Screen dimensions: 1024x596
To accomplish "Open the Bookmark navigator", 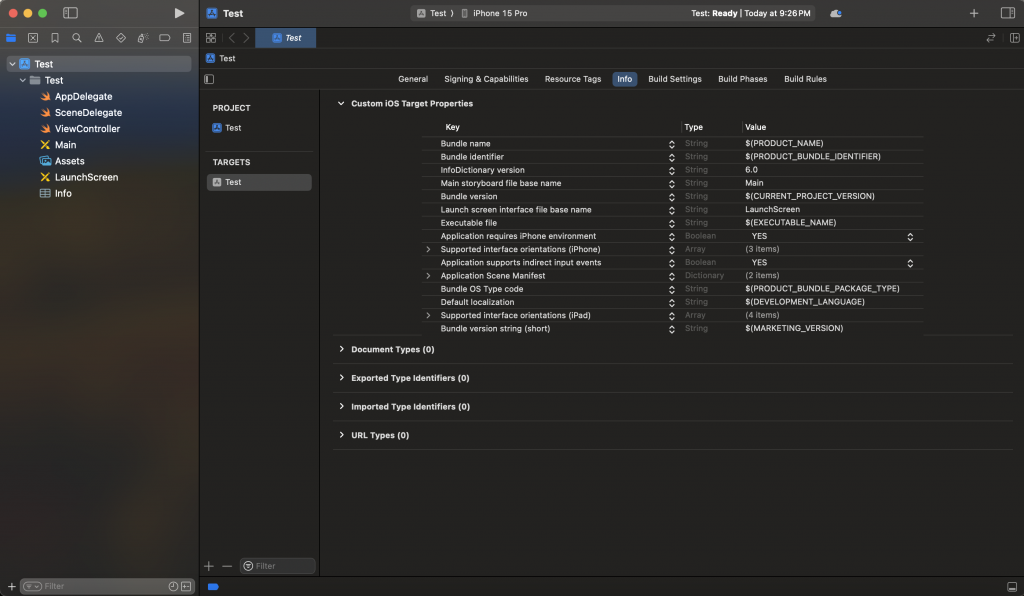I will point(55,38).
